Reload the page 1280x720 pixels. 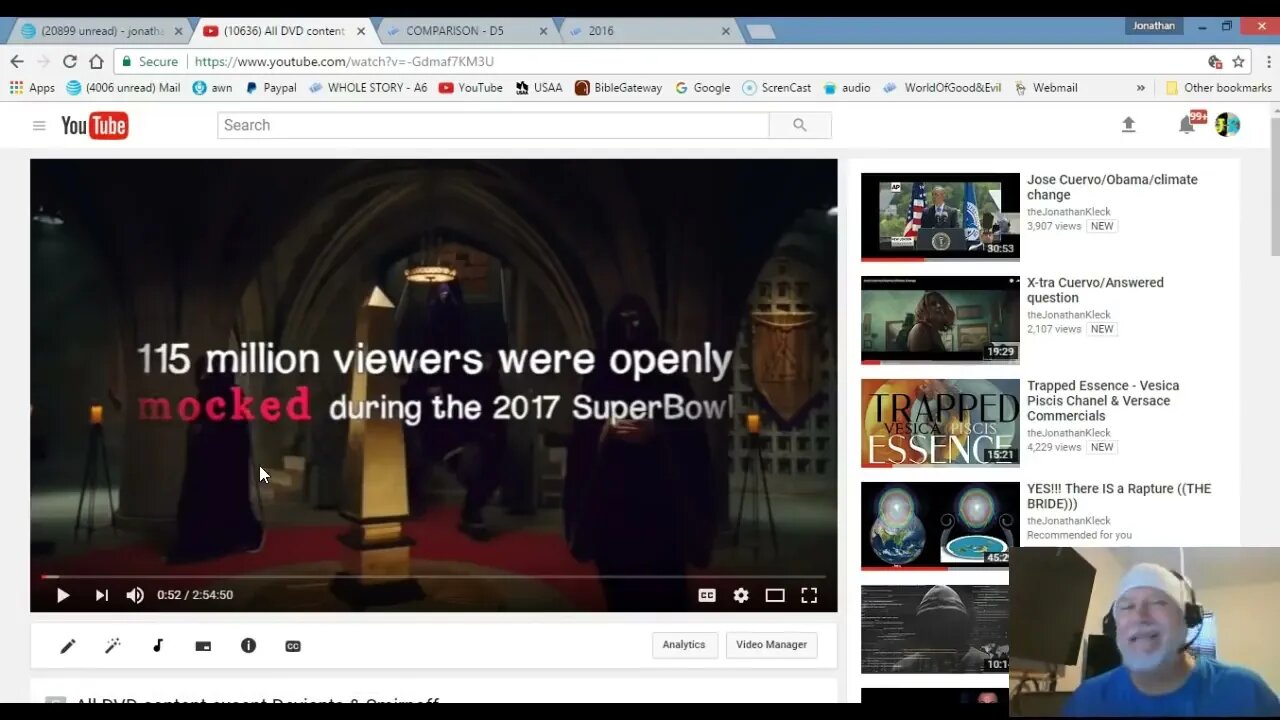pyautogui.click(x=70, y=61)
